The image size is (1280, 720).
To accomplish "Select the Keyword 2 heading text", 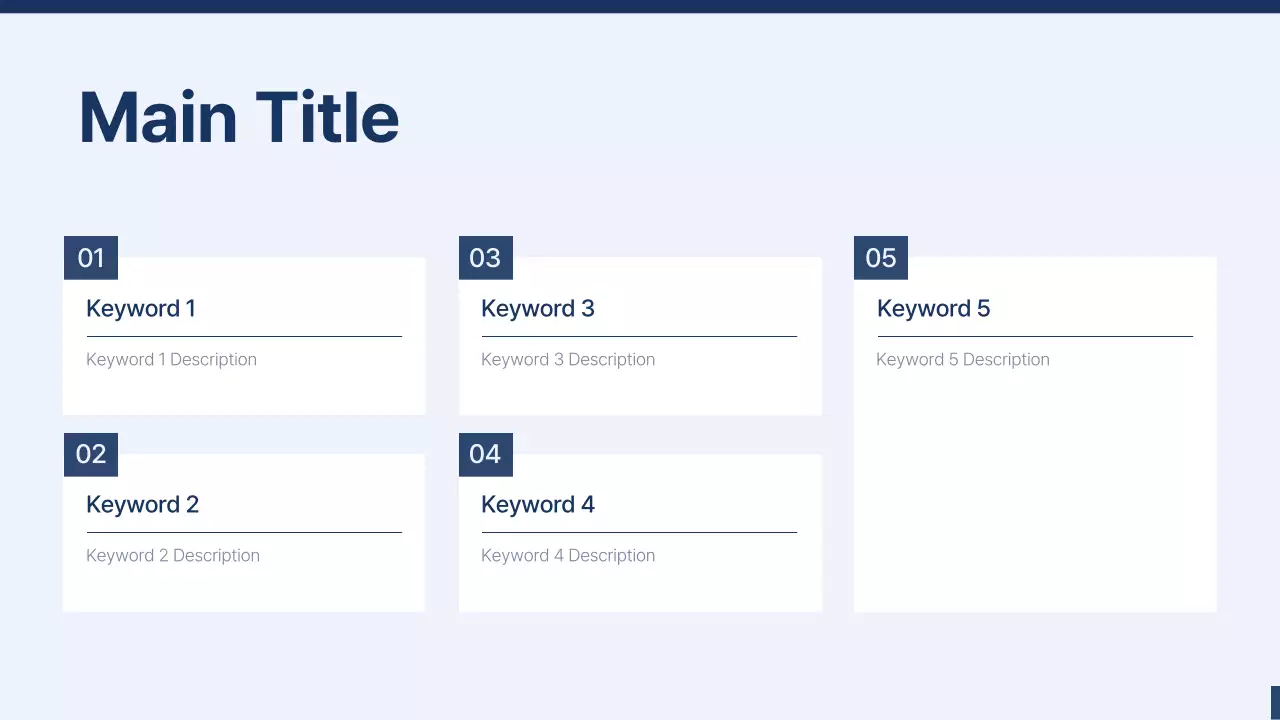I will click(142, 504).
